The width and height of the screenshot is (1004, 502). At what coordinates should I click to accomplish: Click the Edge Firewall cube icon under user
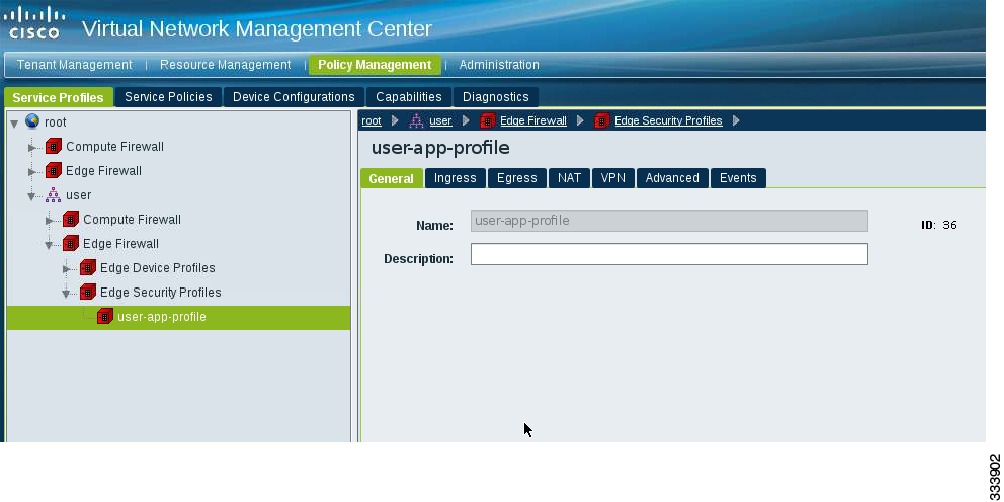pyautogui.click(x=71, y=244)
